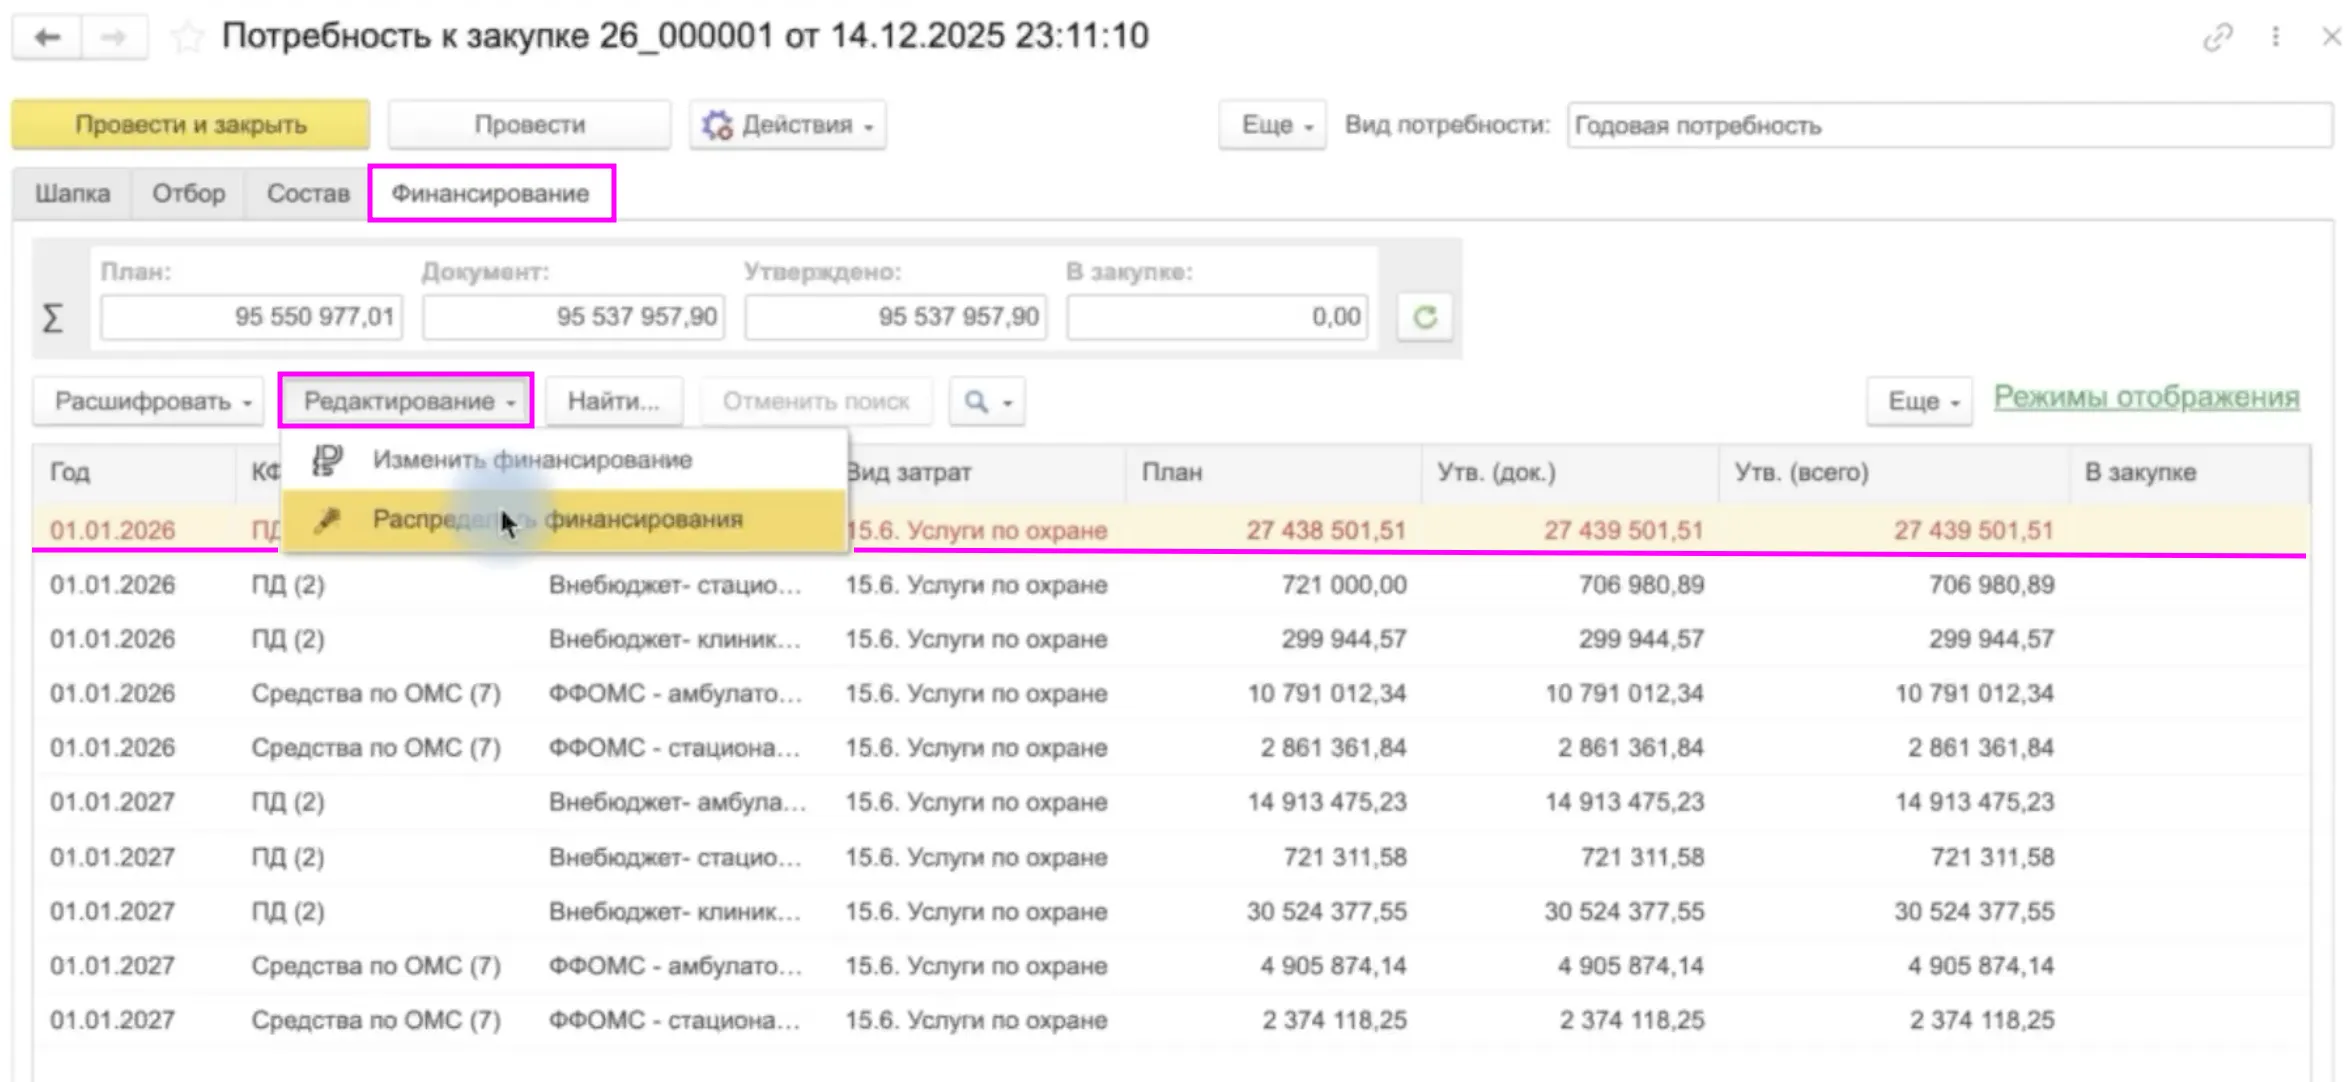This screenshot has width=2346, height=1082.
Task: Click the Документ total field
Action: [573, 317]
